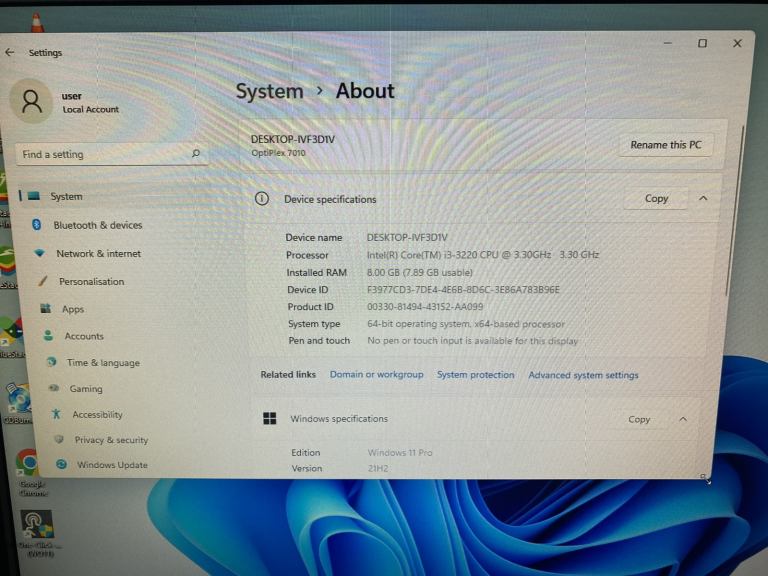The height and width of the screenshot is (576, 768).
Task: Open the Apps settings page
Action: tap(73, 310)
